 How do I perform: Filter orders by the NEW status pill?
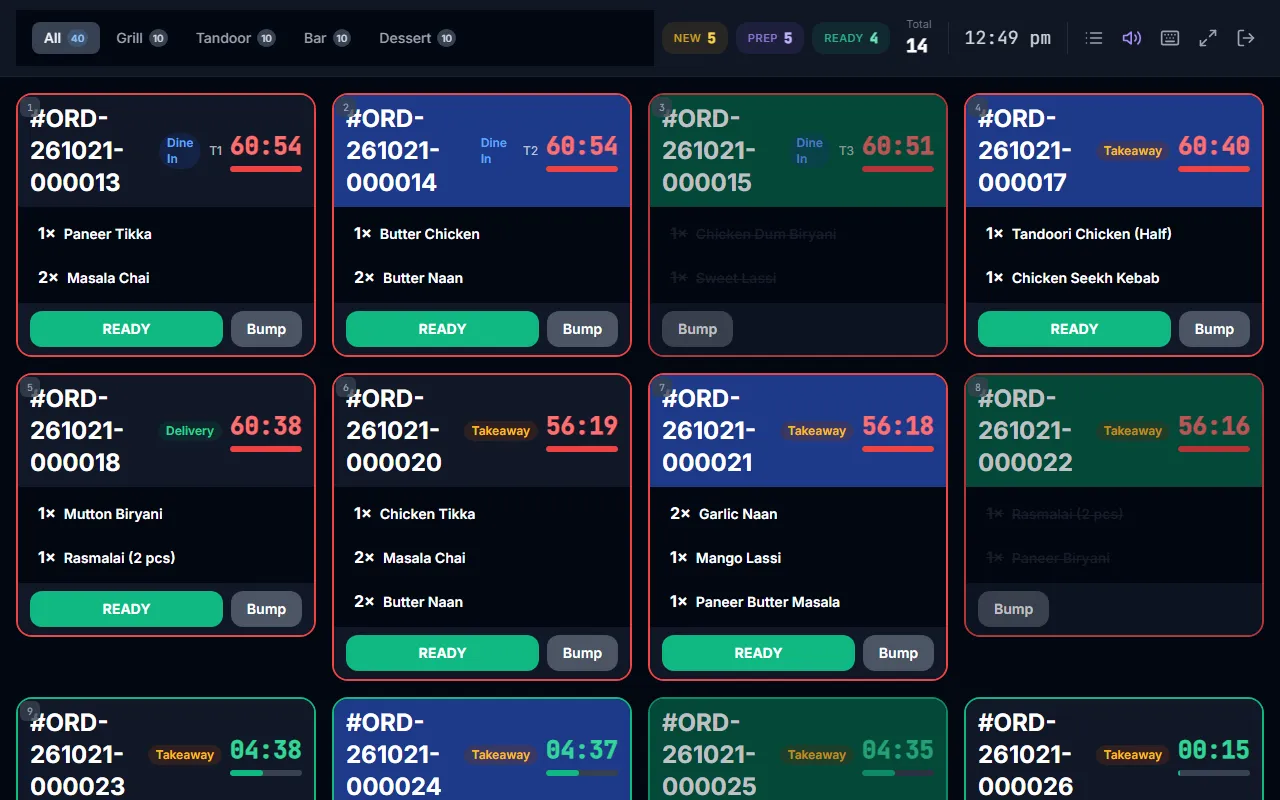[695, 38]
